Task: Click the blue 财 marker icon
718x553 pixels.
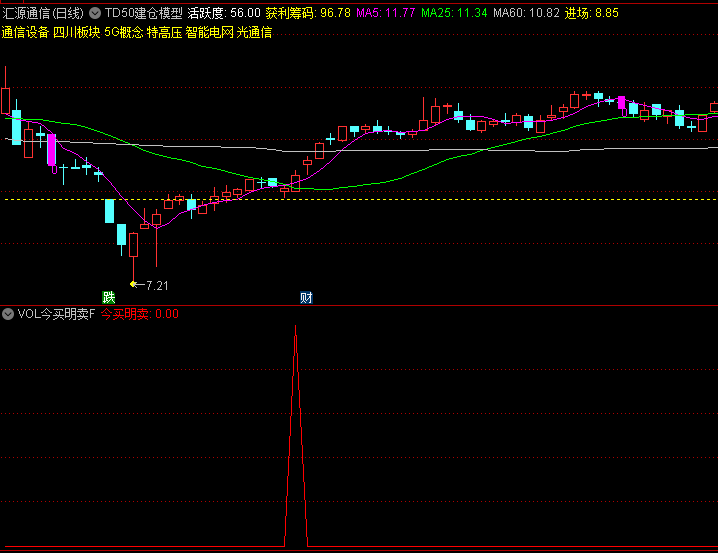Action: [306, 297]
